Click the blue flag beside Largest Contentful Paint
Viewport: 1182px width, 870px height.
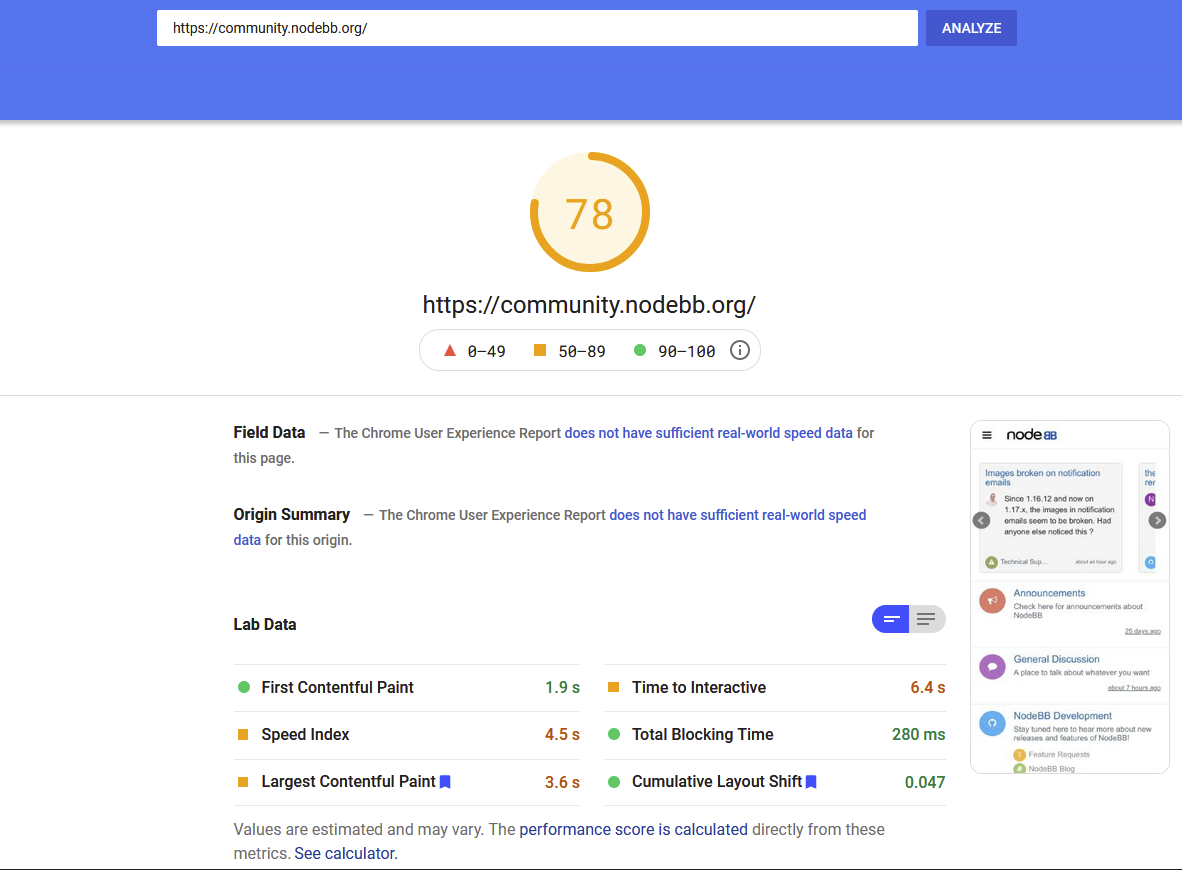click(x=445, y=781)
